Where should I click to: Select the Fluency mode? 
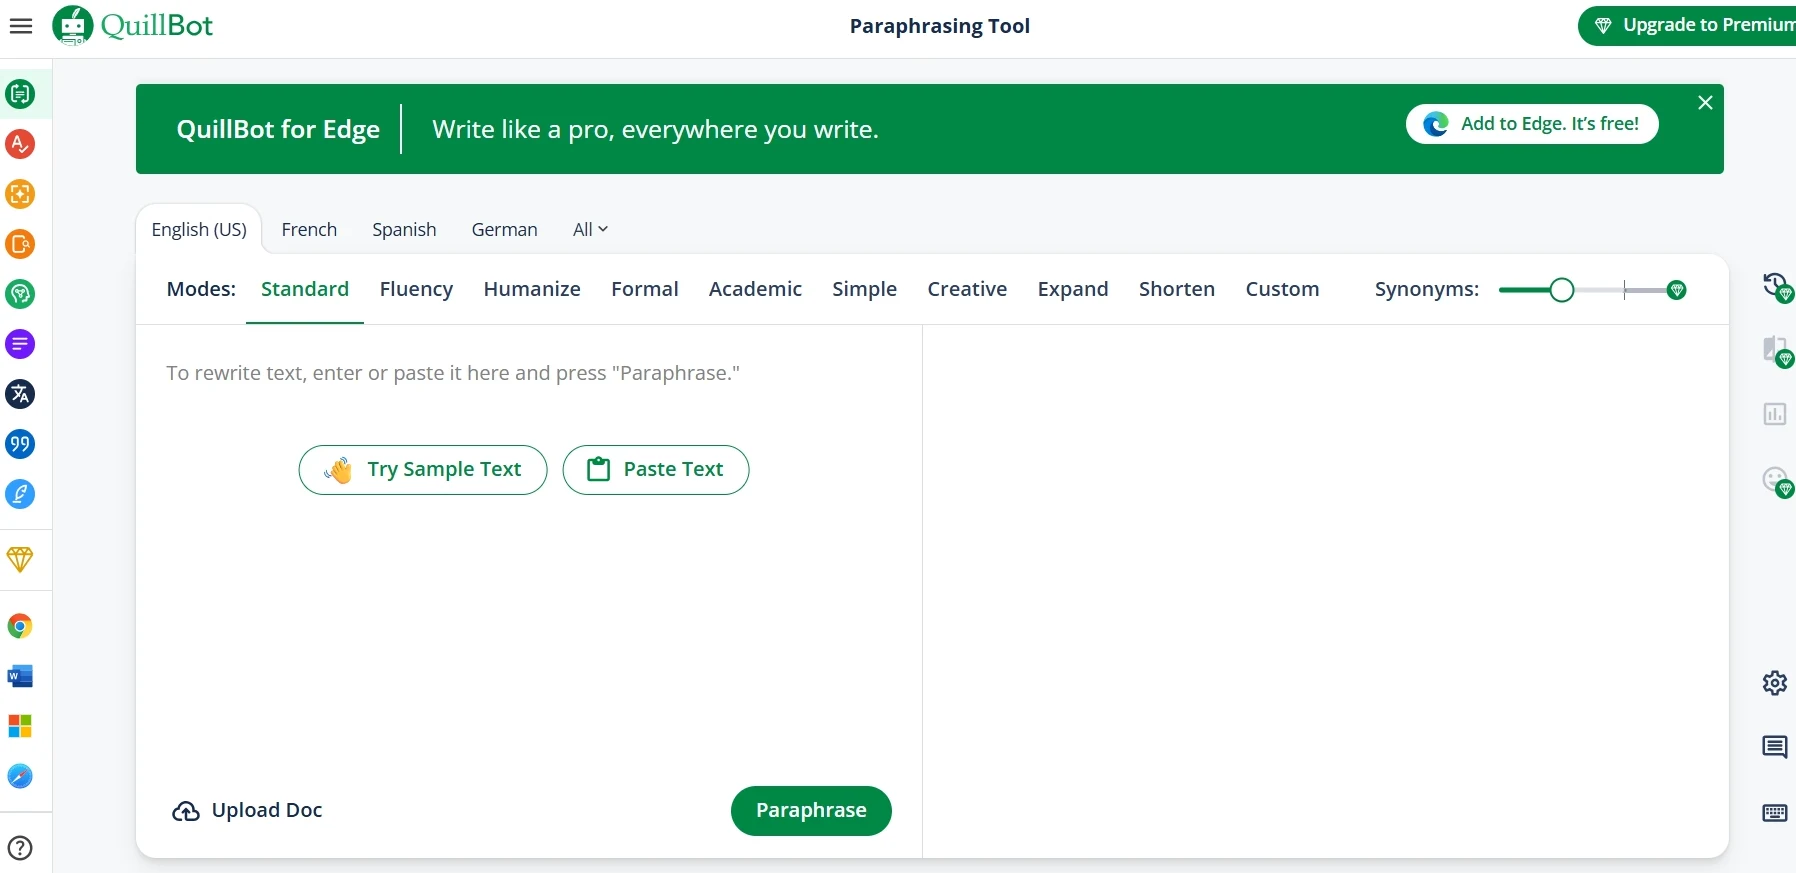(x=416, y=289)
